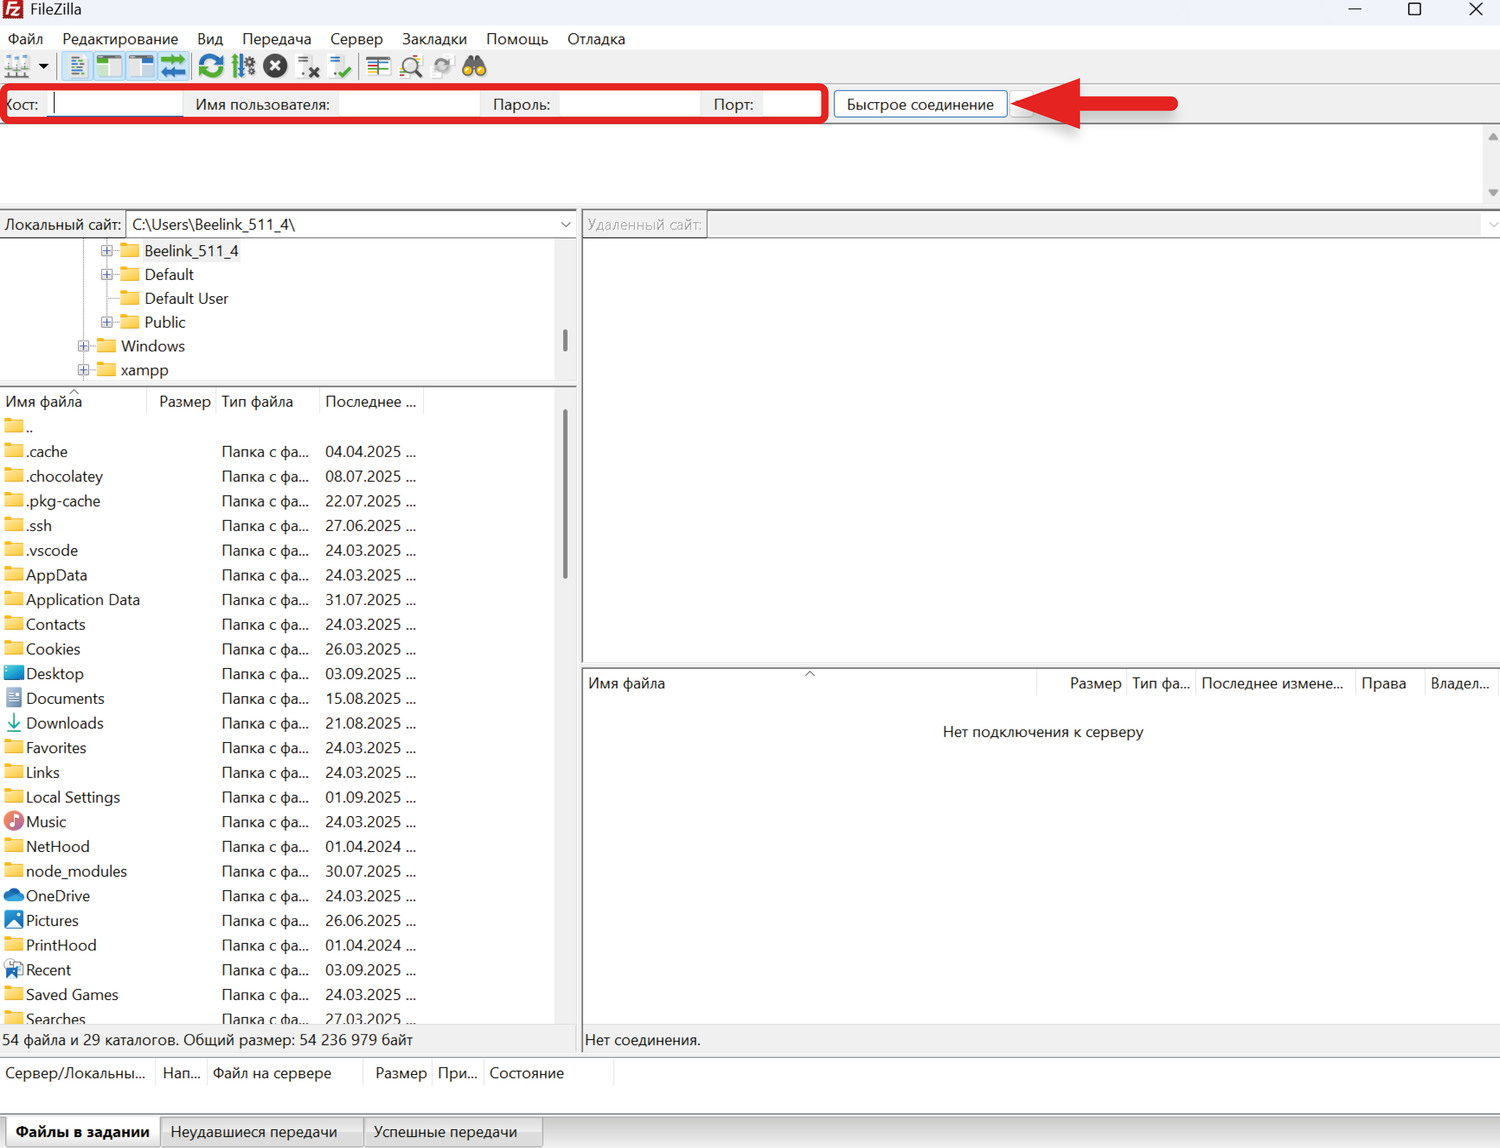Image resolution: width=1500 pixels, height=1148 pixels.
Task: Open the Site Manager dropdown arrow
Action: pyautogui.click(x=43, y=67)
